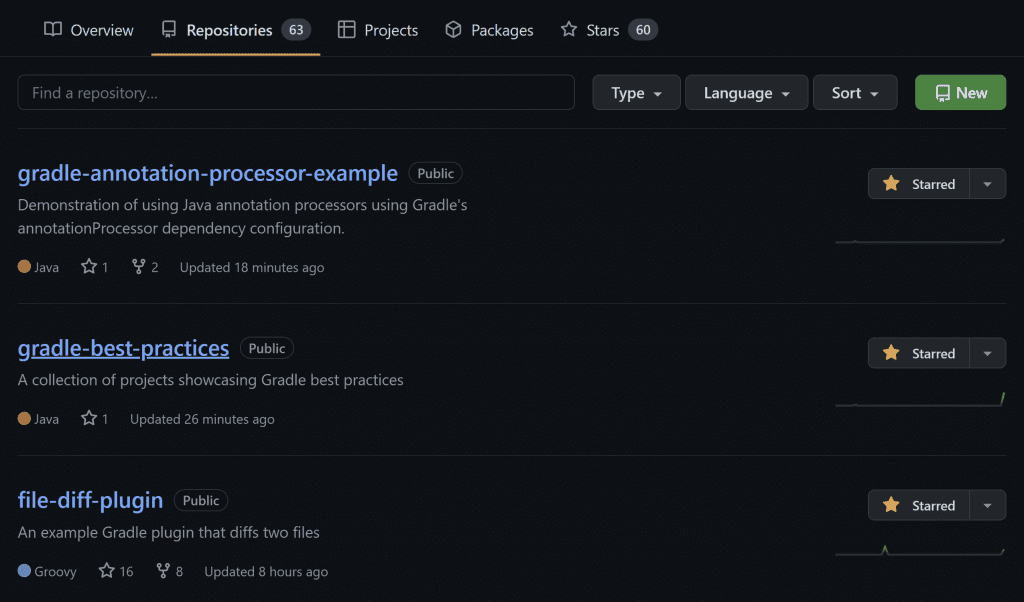Click star count icon on gradle-best-practices
The width and height of the screenshot is (1024, 602).
pos(89,419)
